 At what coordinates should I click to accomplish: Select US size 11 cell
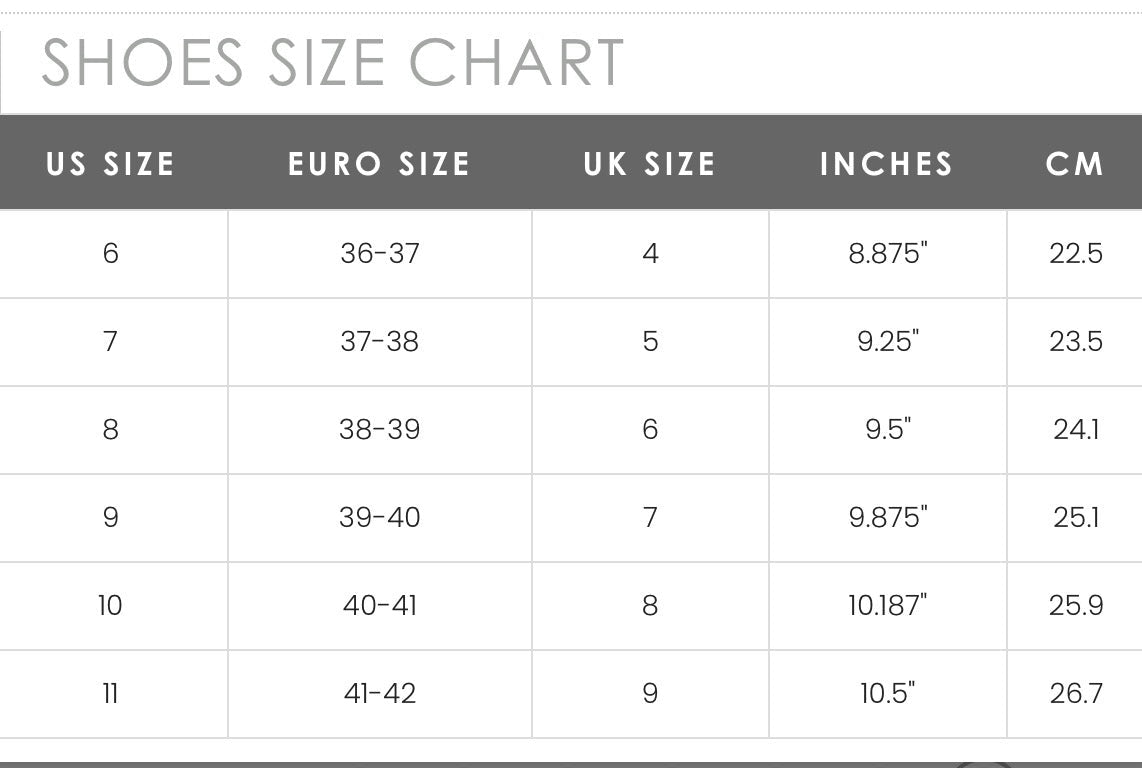pyautogui.click(x=110, y=693)
